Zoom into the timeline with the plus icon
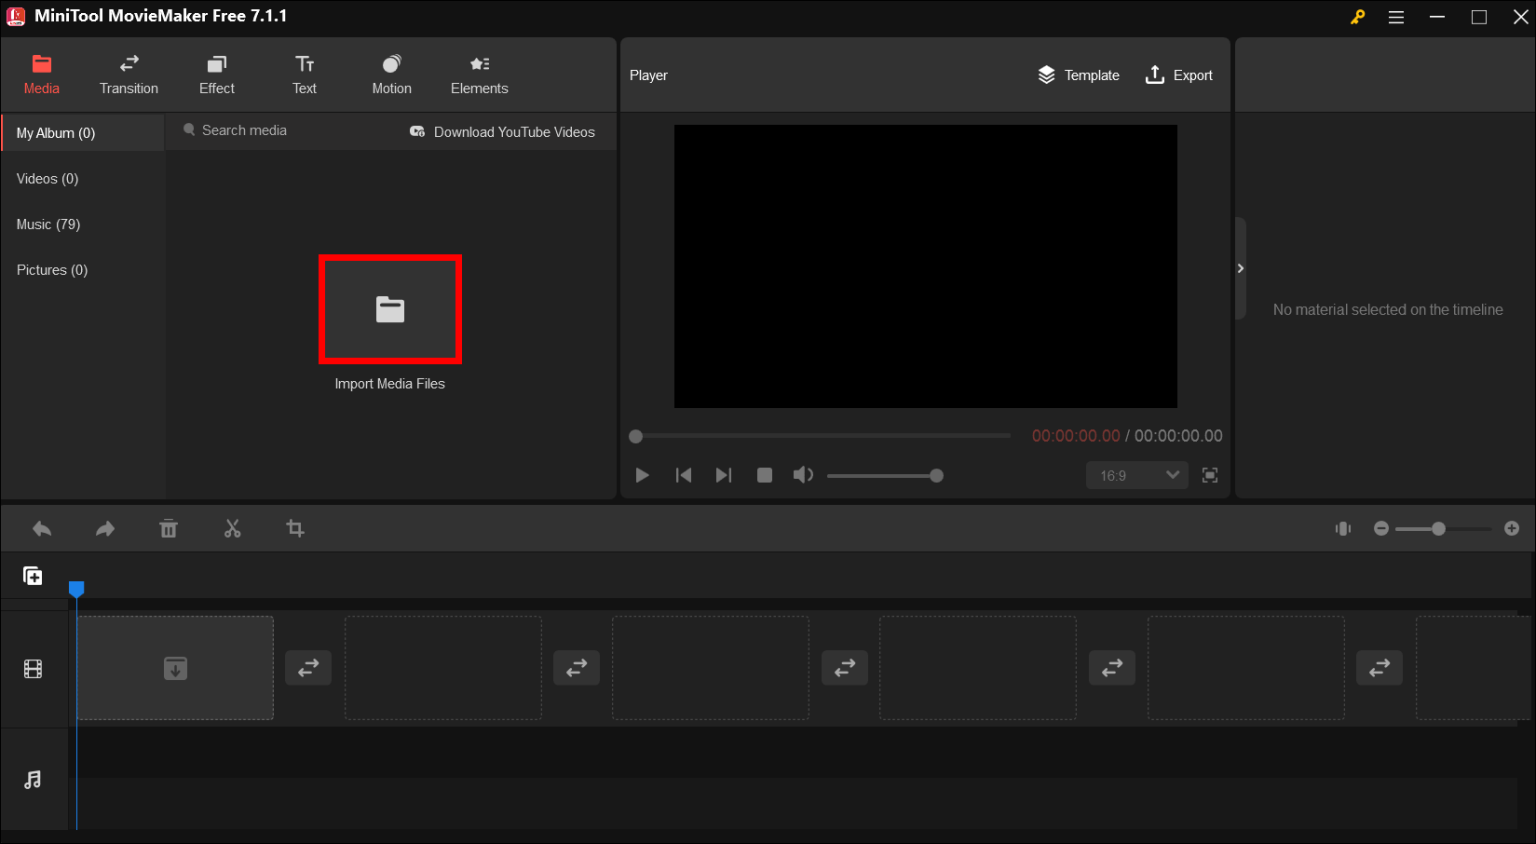Screen dimensions: 1536x844 pos(1512,528)
